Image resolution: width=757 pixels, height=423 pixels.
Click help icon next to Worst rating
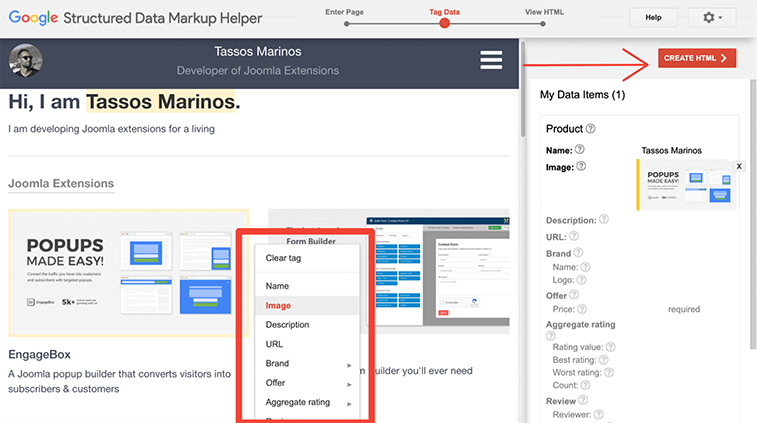click(x=609, y=372)
